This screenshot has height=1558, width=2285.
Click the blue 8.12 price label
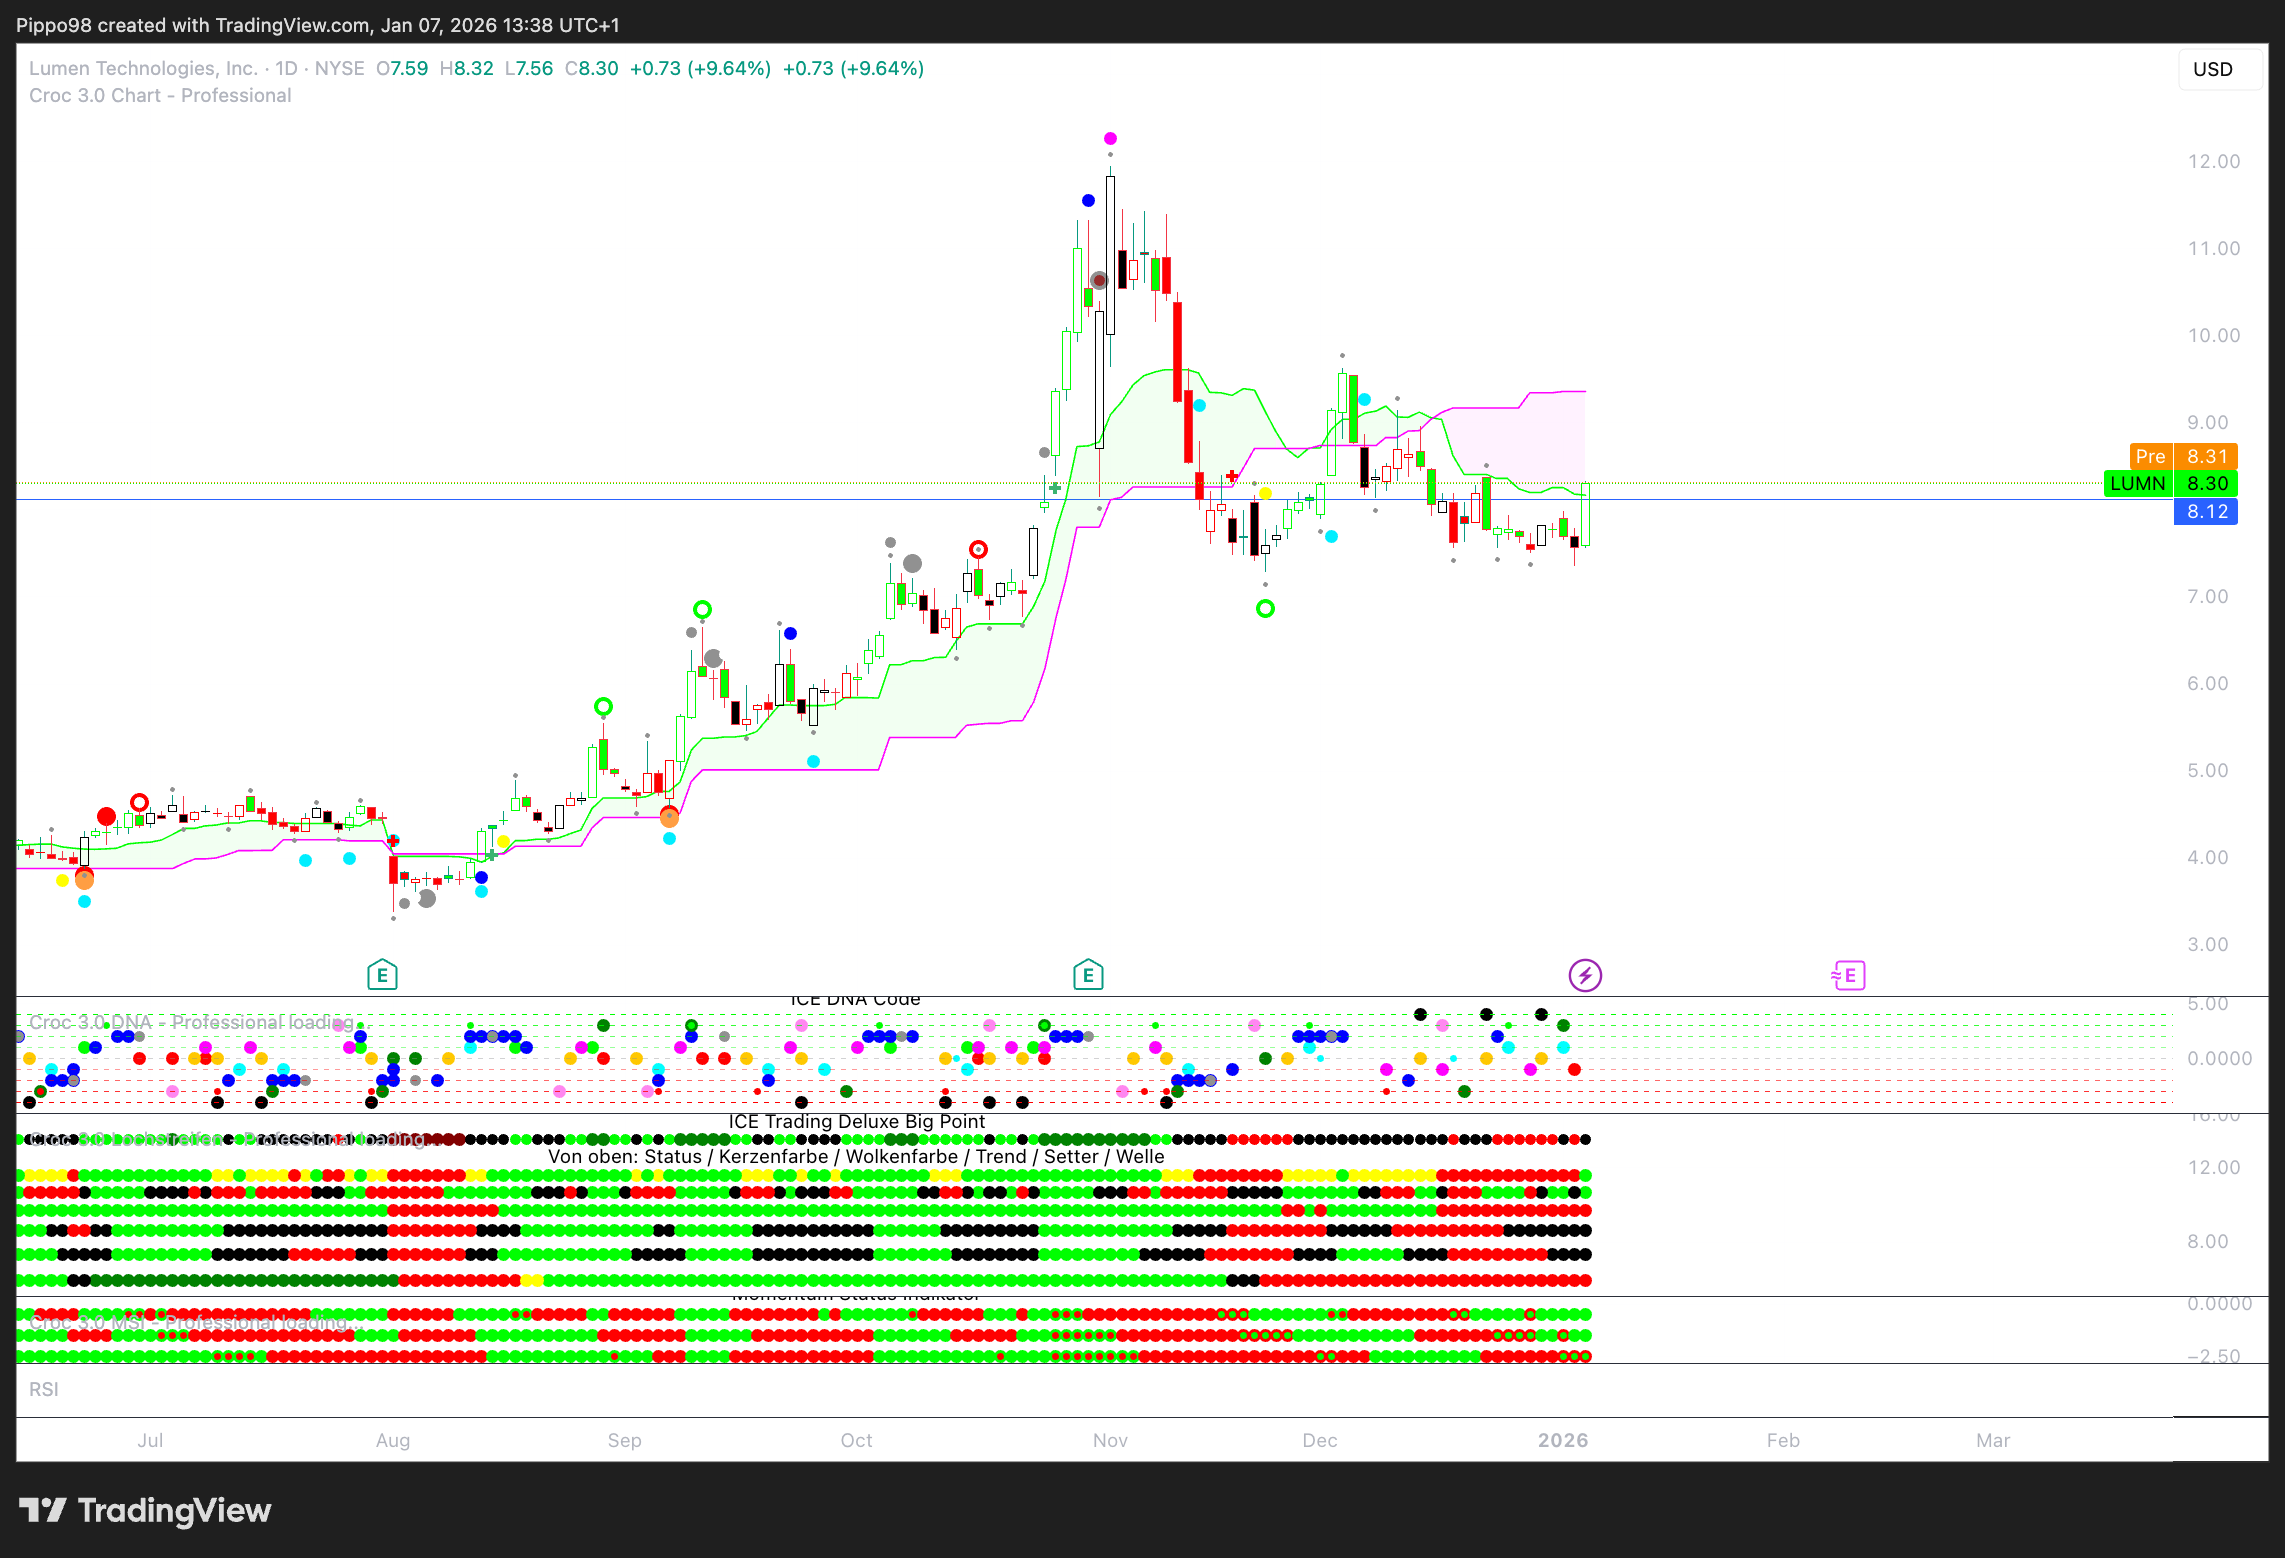point(2206,511)
